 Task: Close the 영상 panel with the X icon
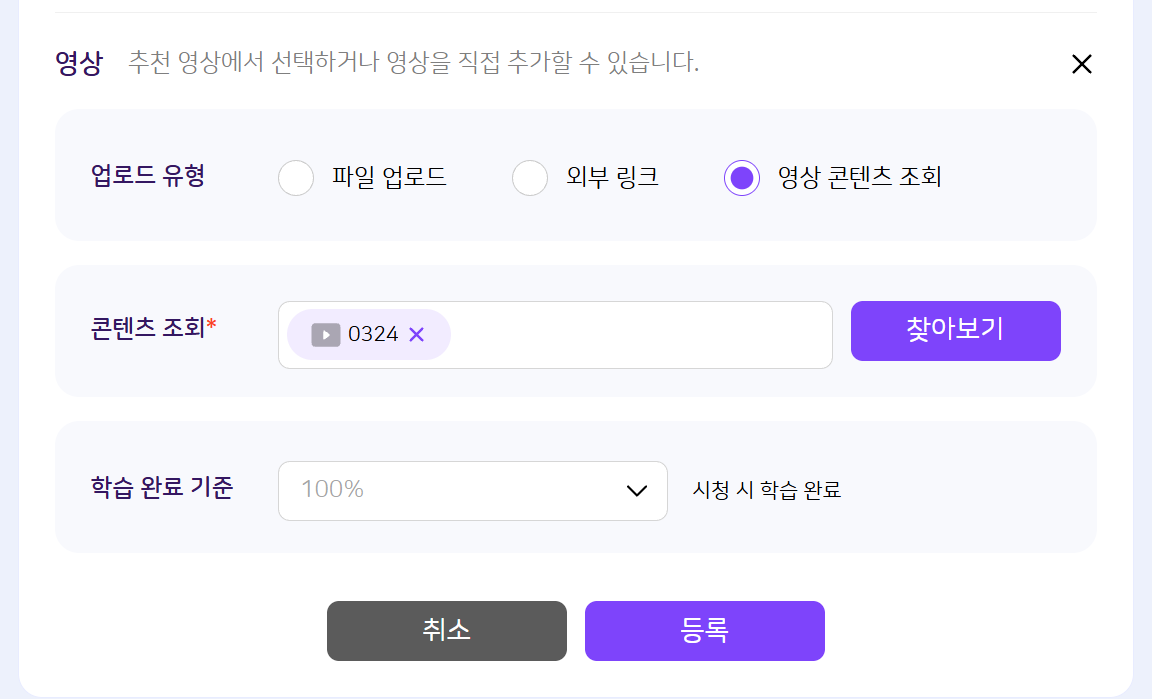pyautogui.click(x=1081, y=65)
